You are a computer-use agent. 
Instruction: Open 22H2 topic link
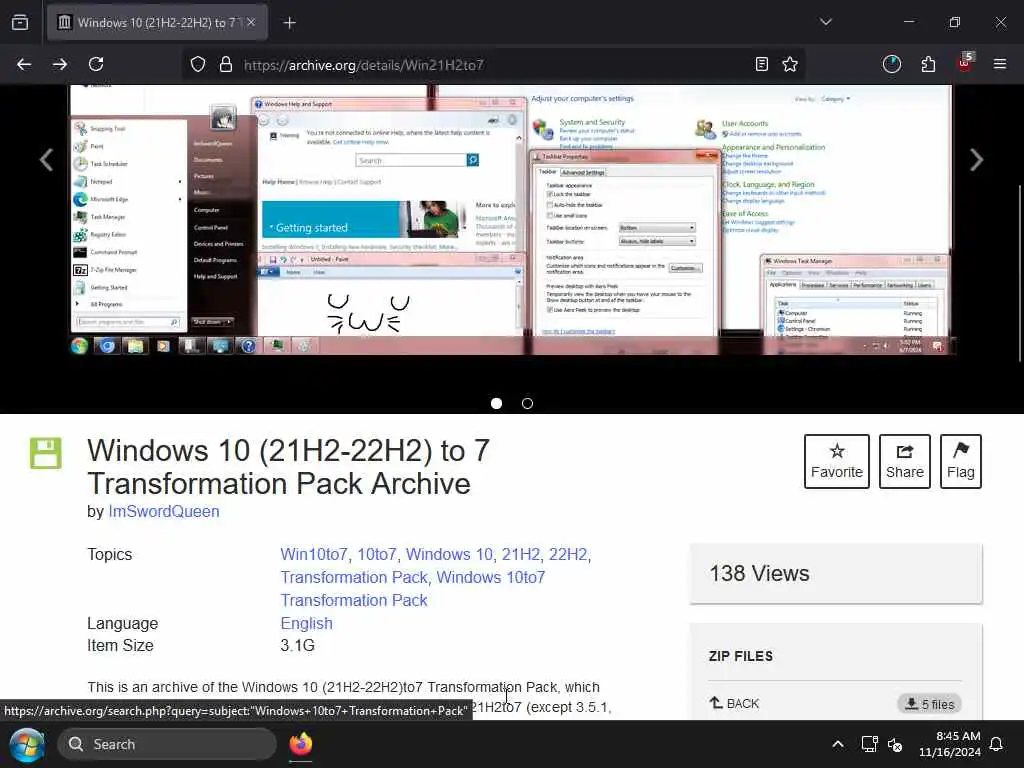pos(568,554)
